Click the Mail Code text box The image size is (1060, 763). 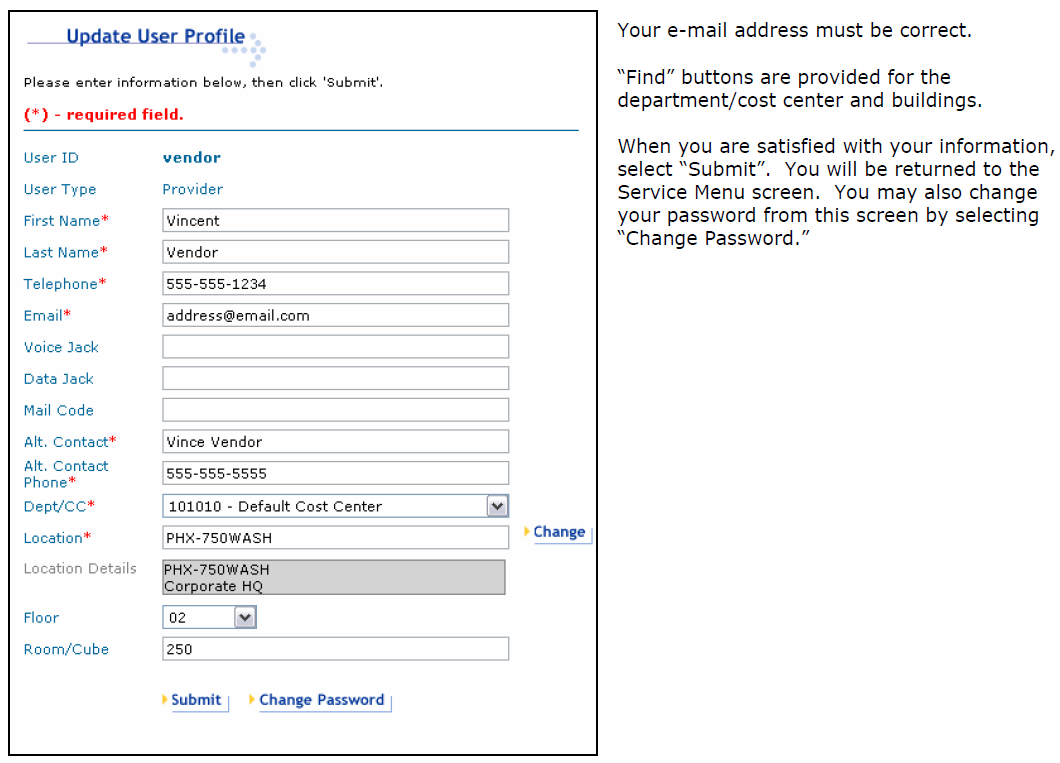point(335,410)
